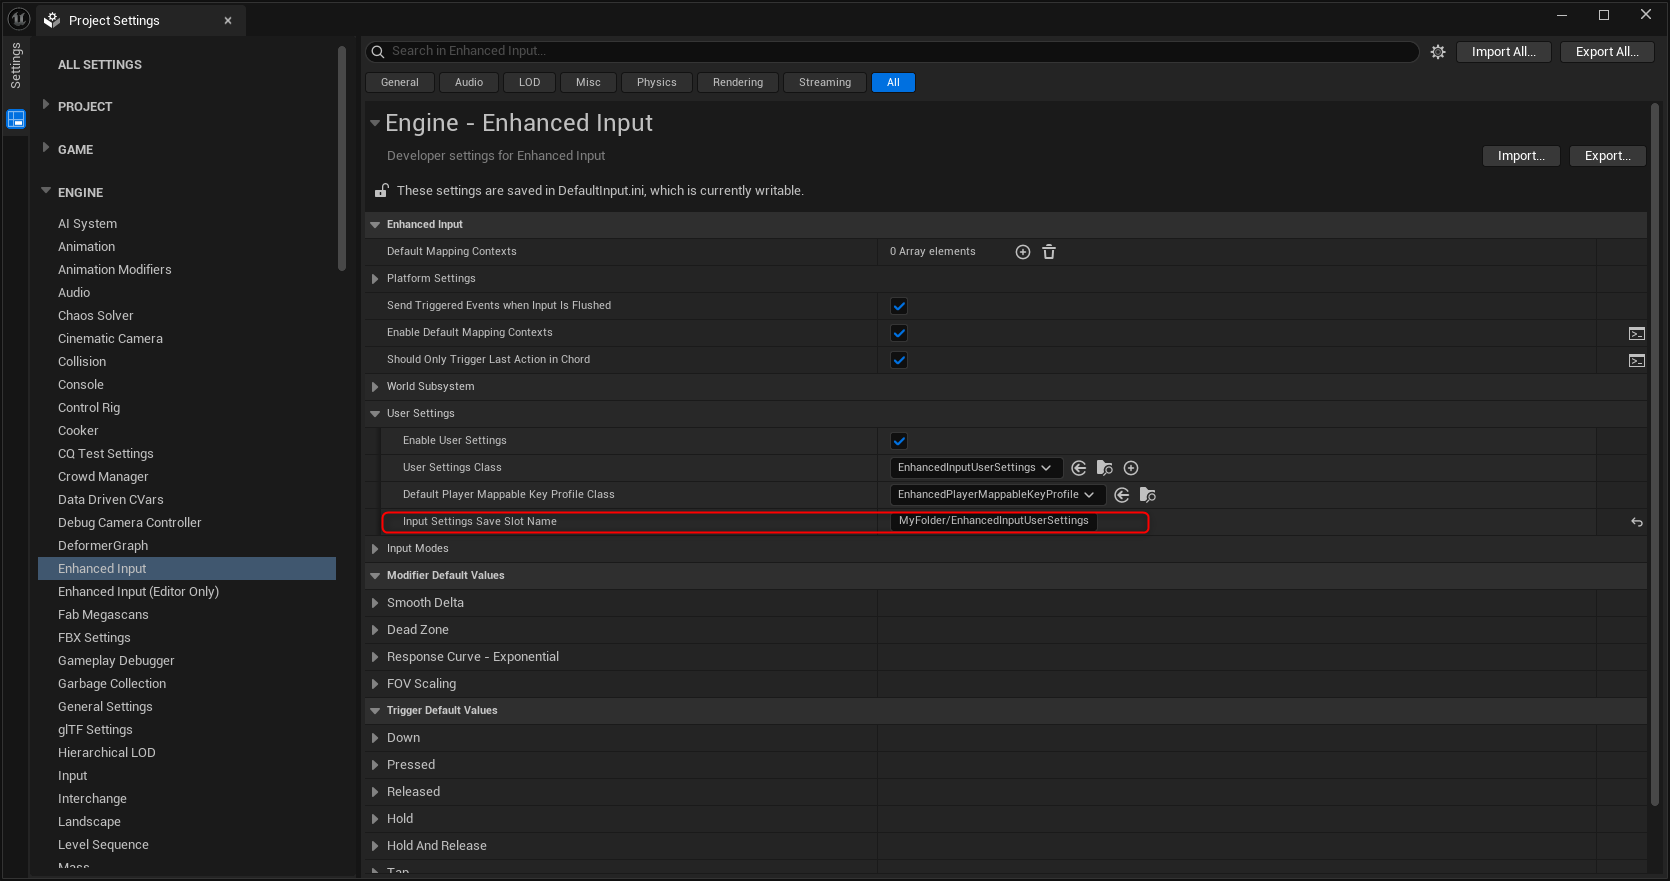Screen dimensions: 1670x881
Task: Collapse the User Settings section
Action: pos(375,414)
